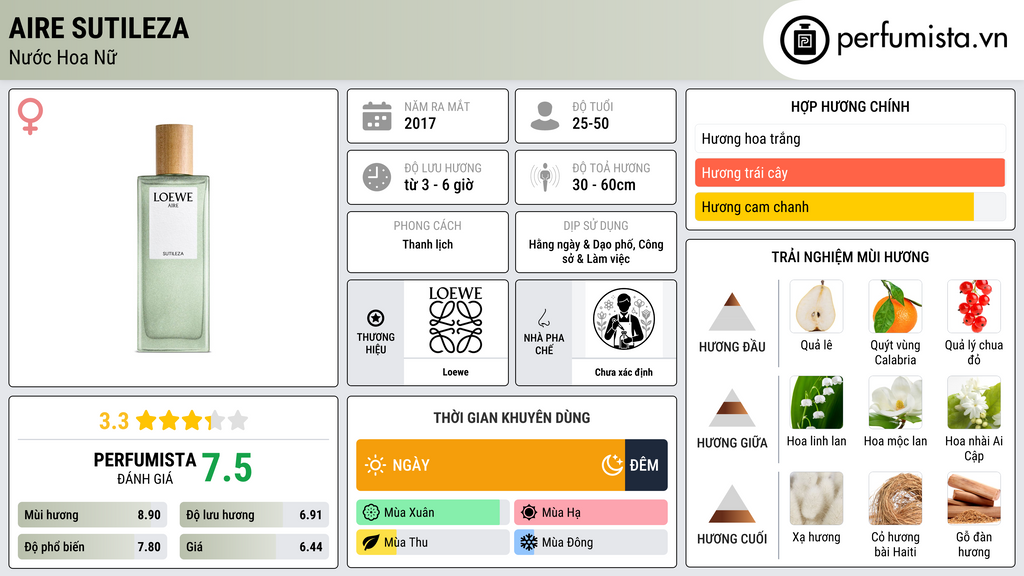
Task: Select the Quả lý chua đỏ note image
Action: [x=974, y=306]
